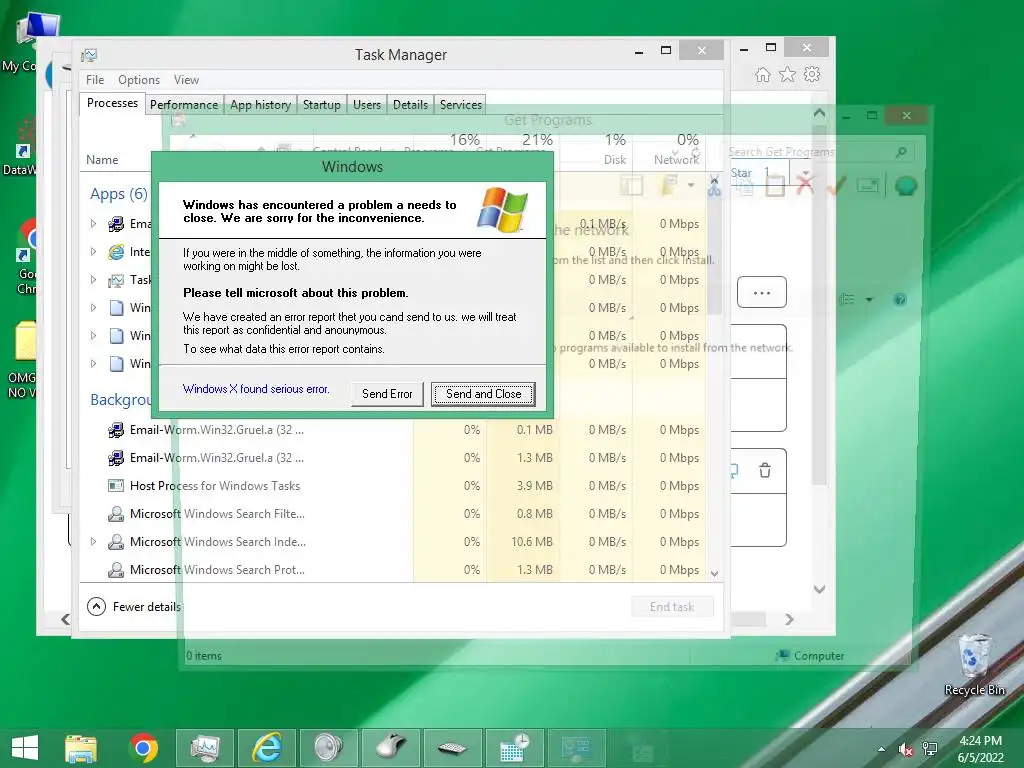Image resolution: width=1024 pixels, height=768 pixels.
Task: Open Internet Explorer Tools gear icon
Action: coord(812,74)
